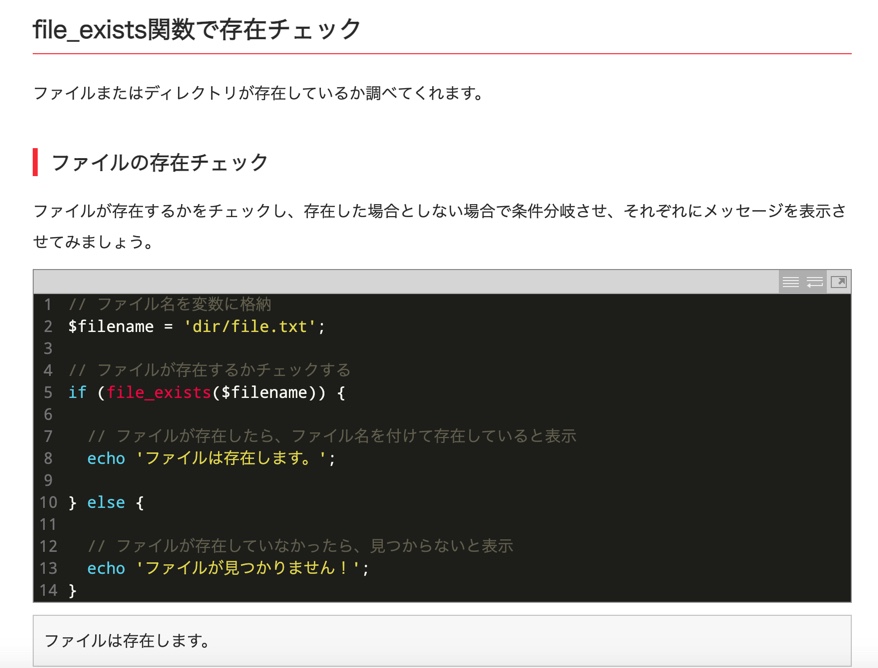Toggle line wrap in the code toolbar
878x668 pixels.
[x=815, y=282]
